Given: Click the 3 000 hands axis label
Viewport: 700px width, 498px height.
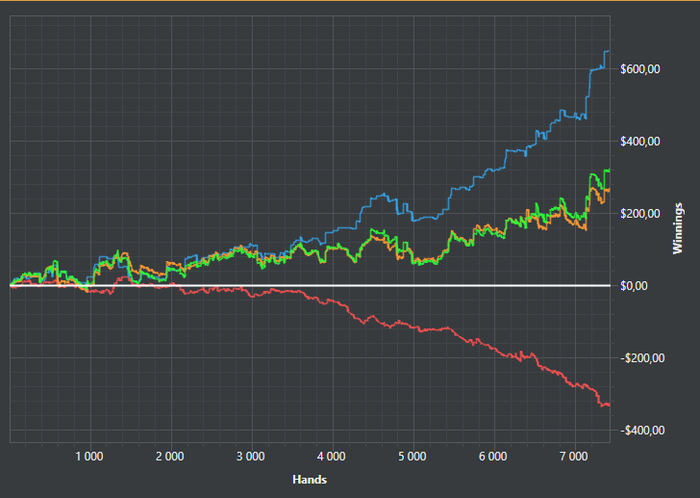Looking at the screenshot, I should click(251, 456).
